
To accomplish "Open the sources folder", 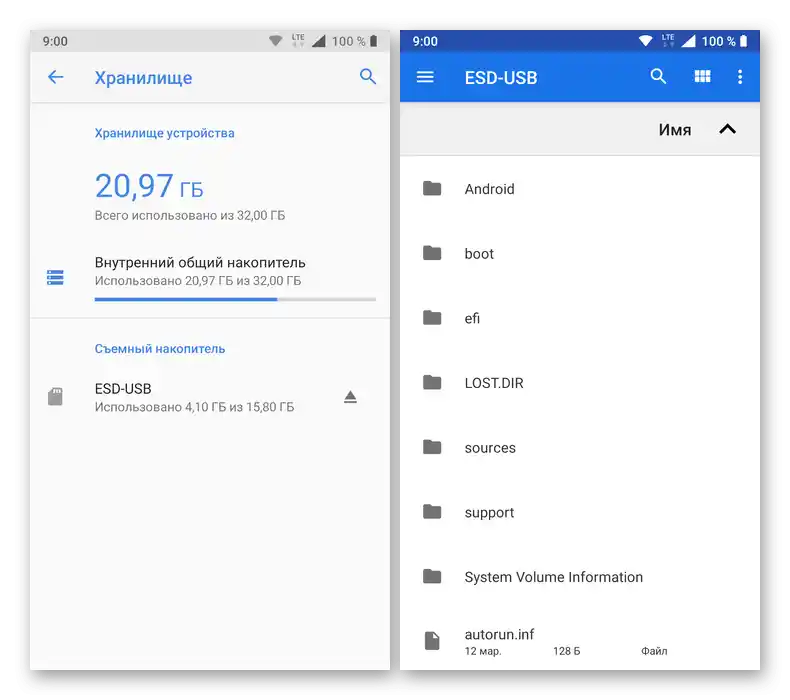I will coord(579,448).
